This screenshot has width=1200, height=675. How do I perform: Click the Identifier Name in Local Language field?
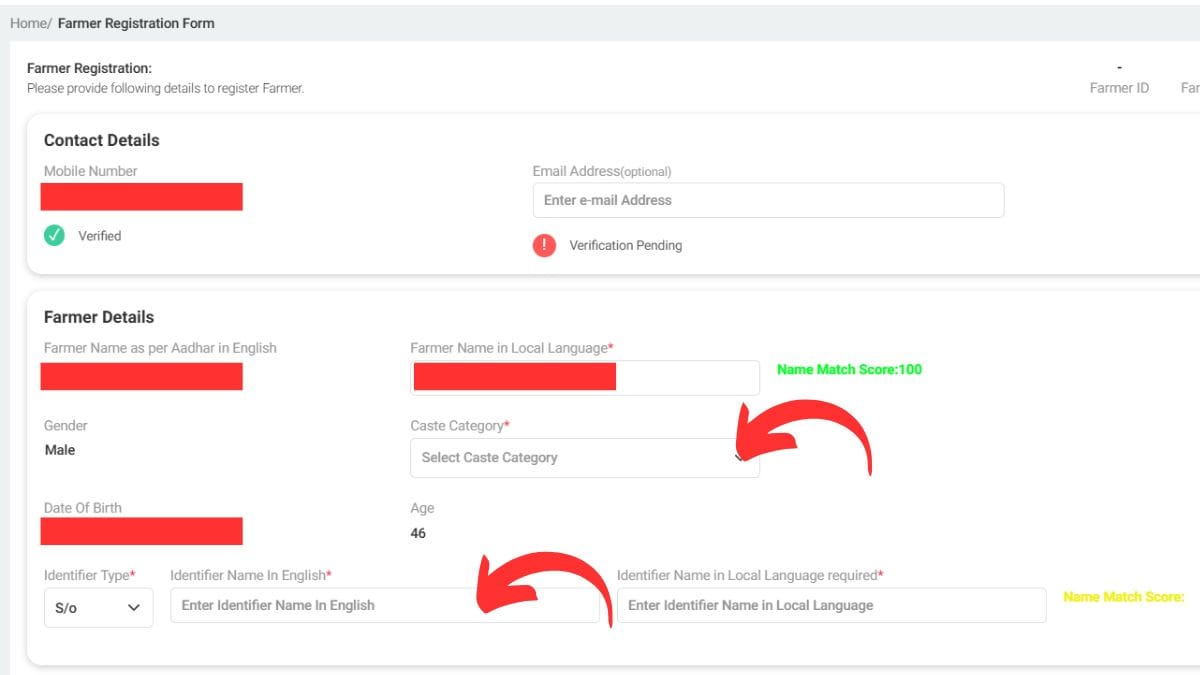click(835, 605)
